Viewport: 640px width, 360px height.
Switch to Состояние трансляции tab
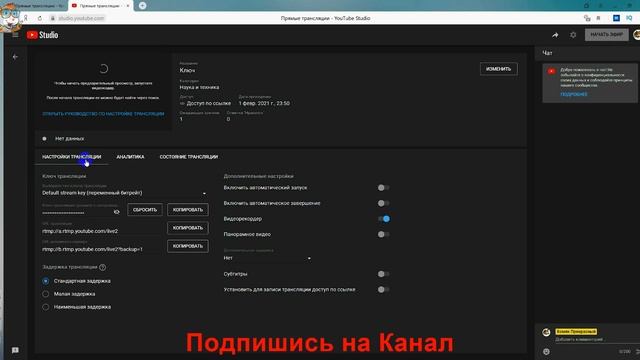[x=189, y=157]
